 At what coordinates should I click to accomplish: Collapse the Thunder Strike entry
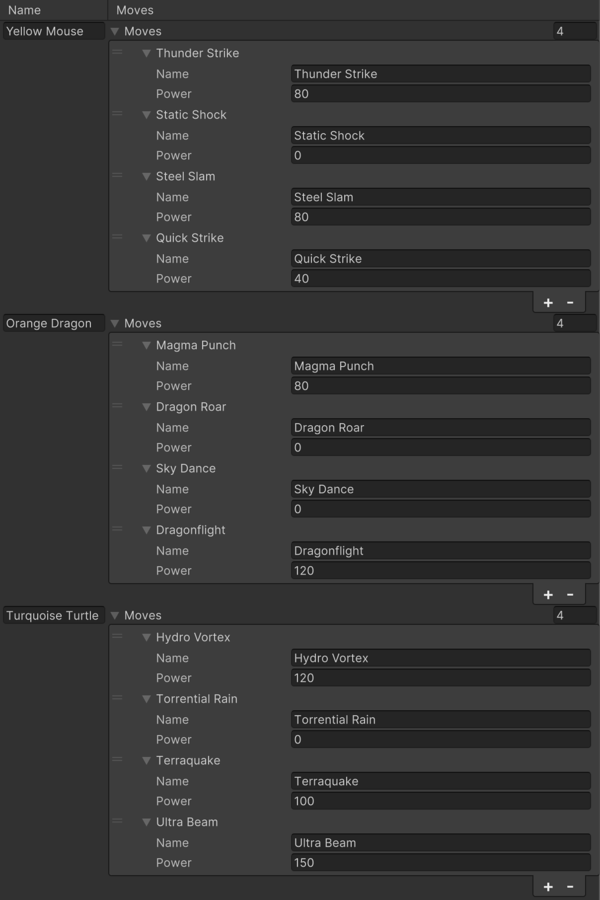coord(146,53)
